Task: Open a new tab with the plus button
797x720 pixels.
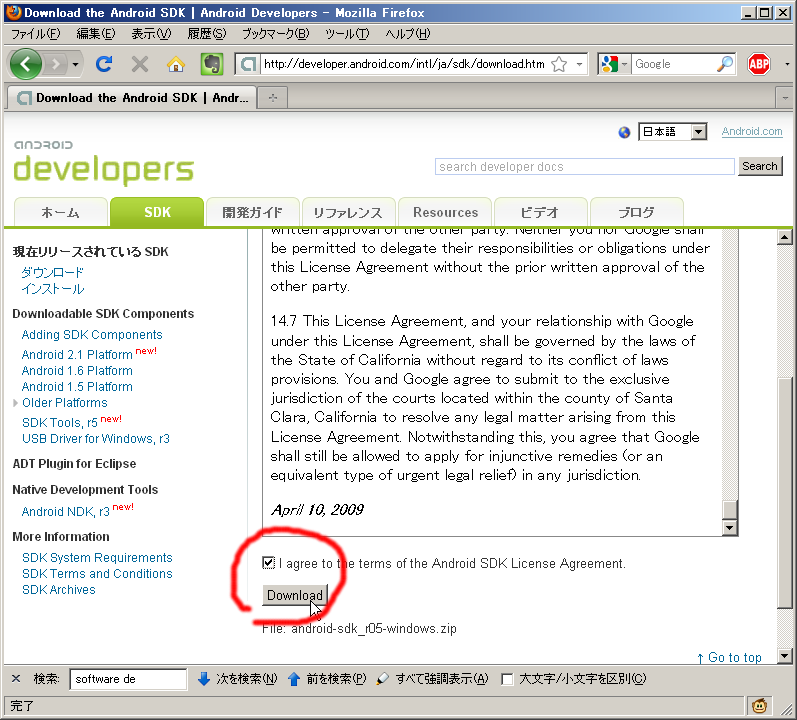Action: 273,98
